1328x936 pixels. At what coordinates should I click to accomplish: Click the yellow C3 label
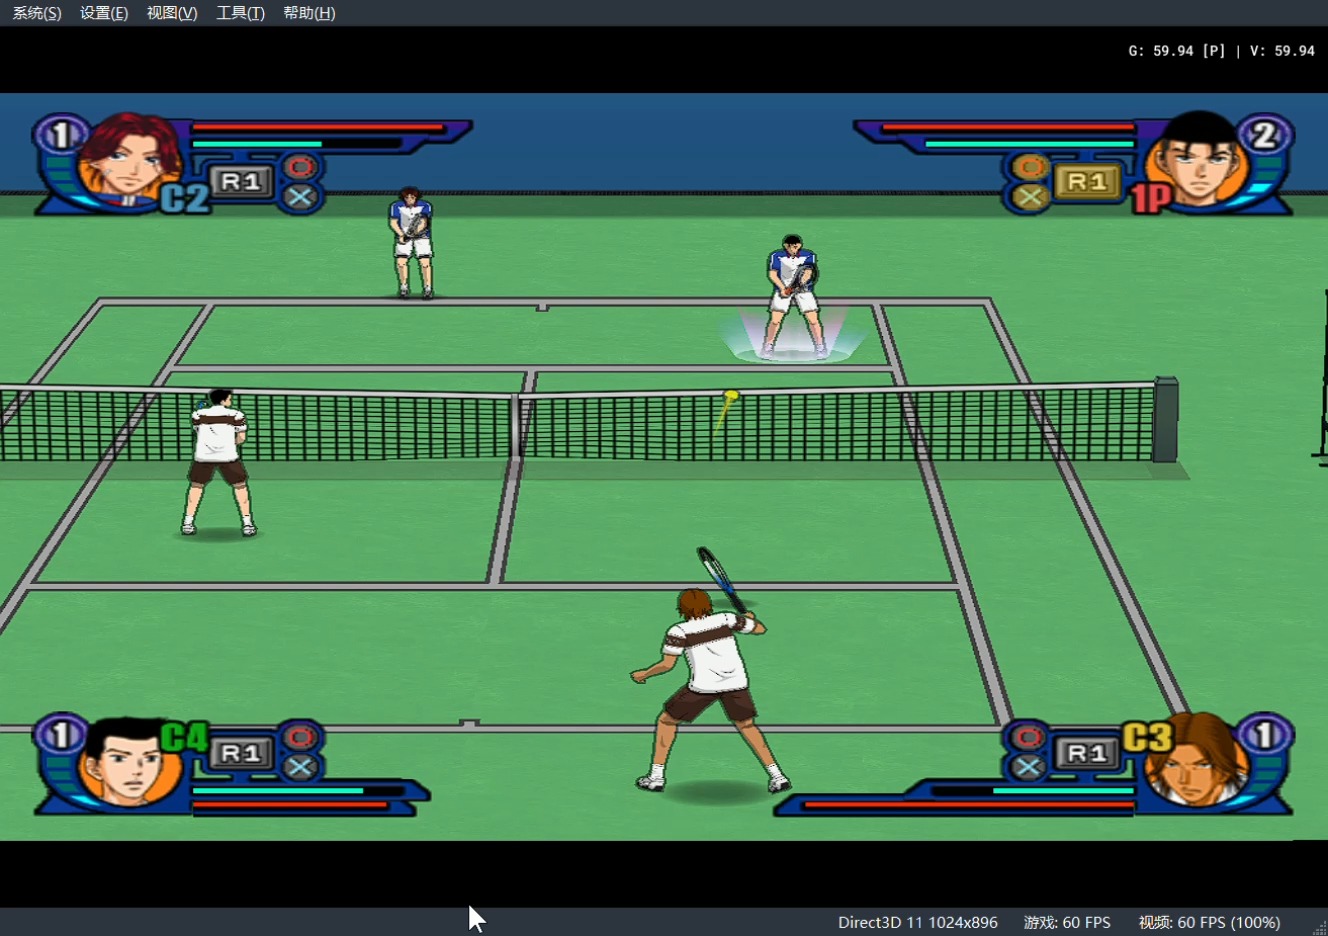[1147, 738]
